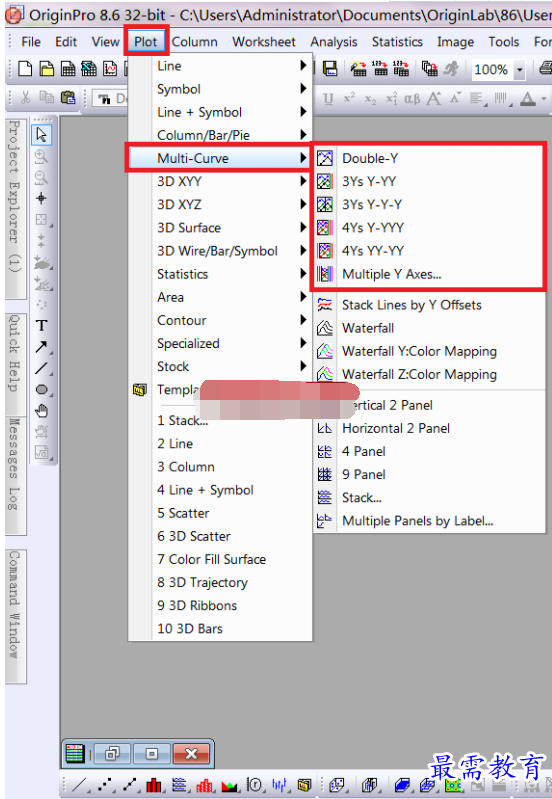Expand the Line + Symbol submenu

click(220, 112)
